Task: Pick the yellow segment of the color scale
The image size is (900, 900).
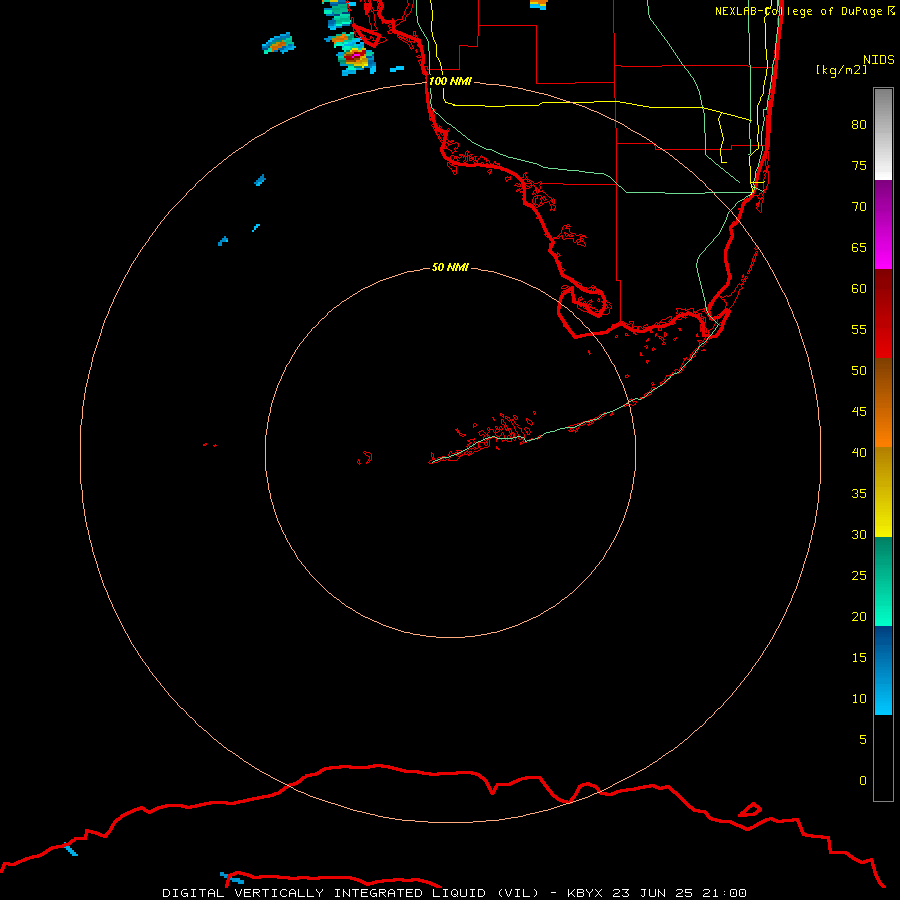Action: (883, 492)
